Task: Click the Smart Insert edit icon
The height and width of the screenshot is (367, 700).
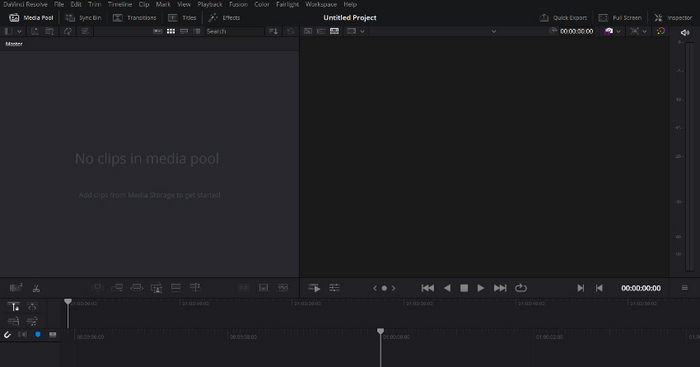Action: [x=97, y=288]
